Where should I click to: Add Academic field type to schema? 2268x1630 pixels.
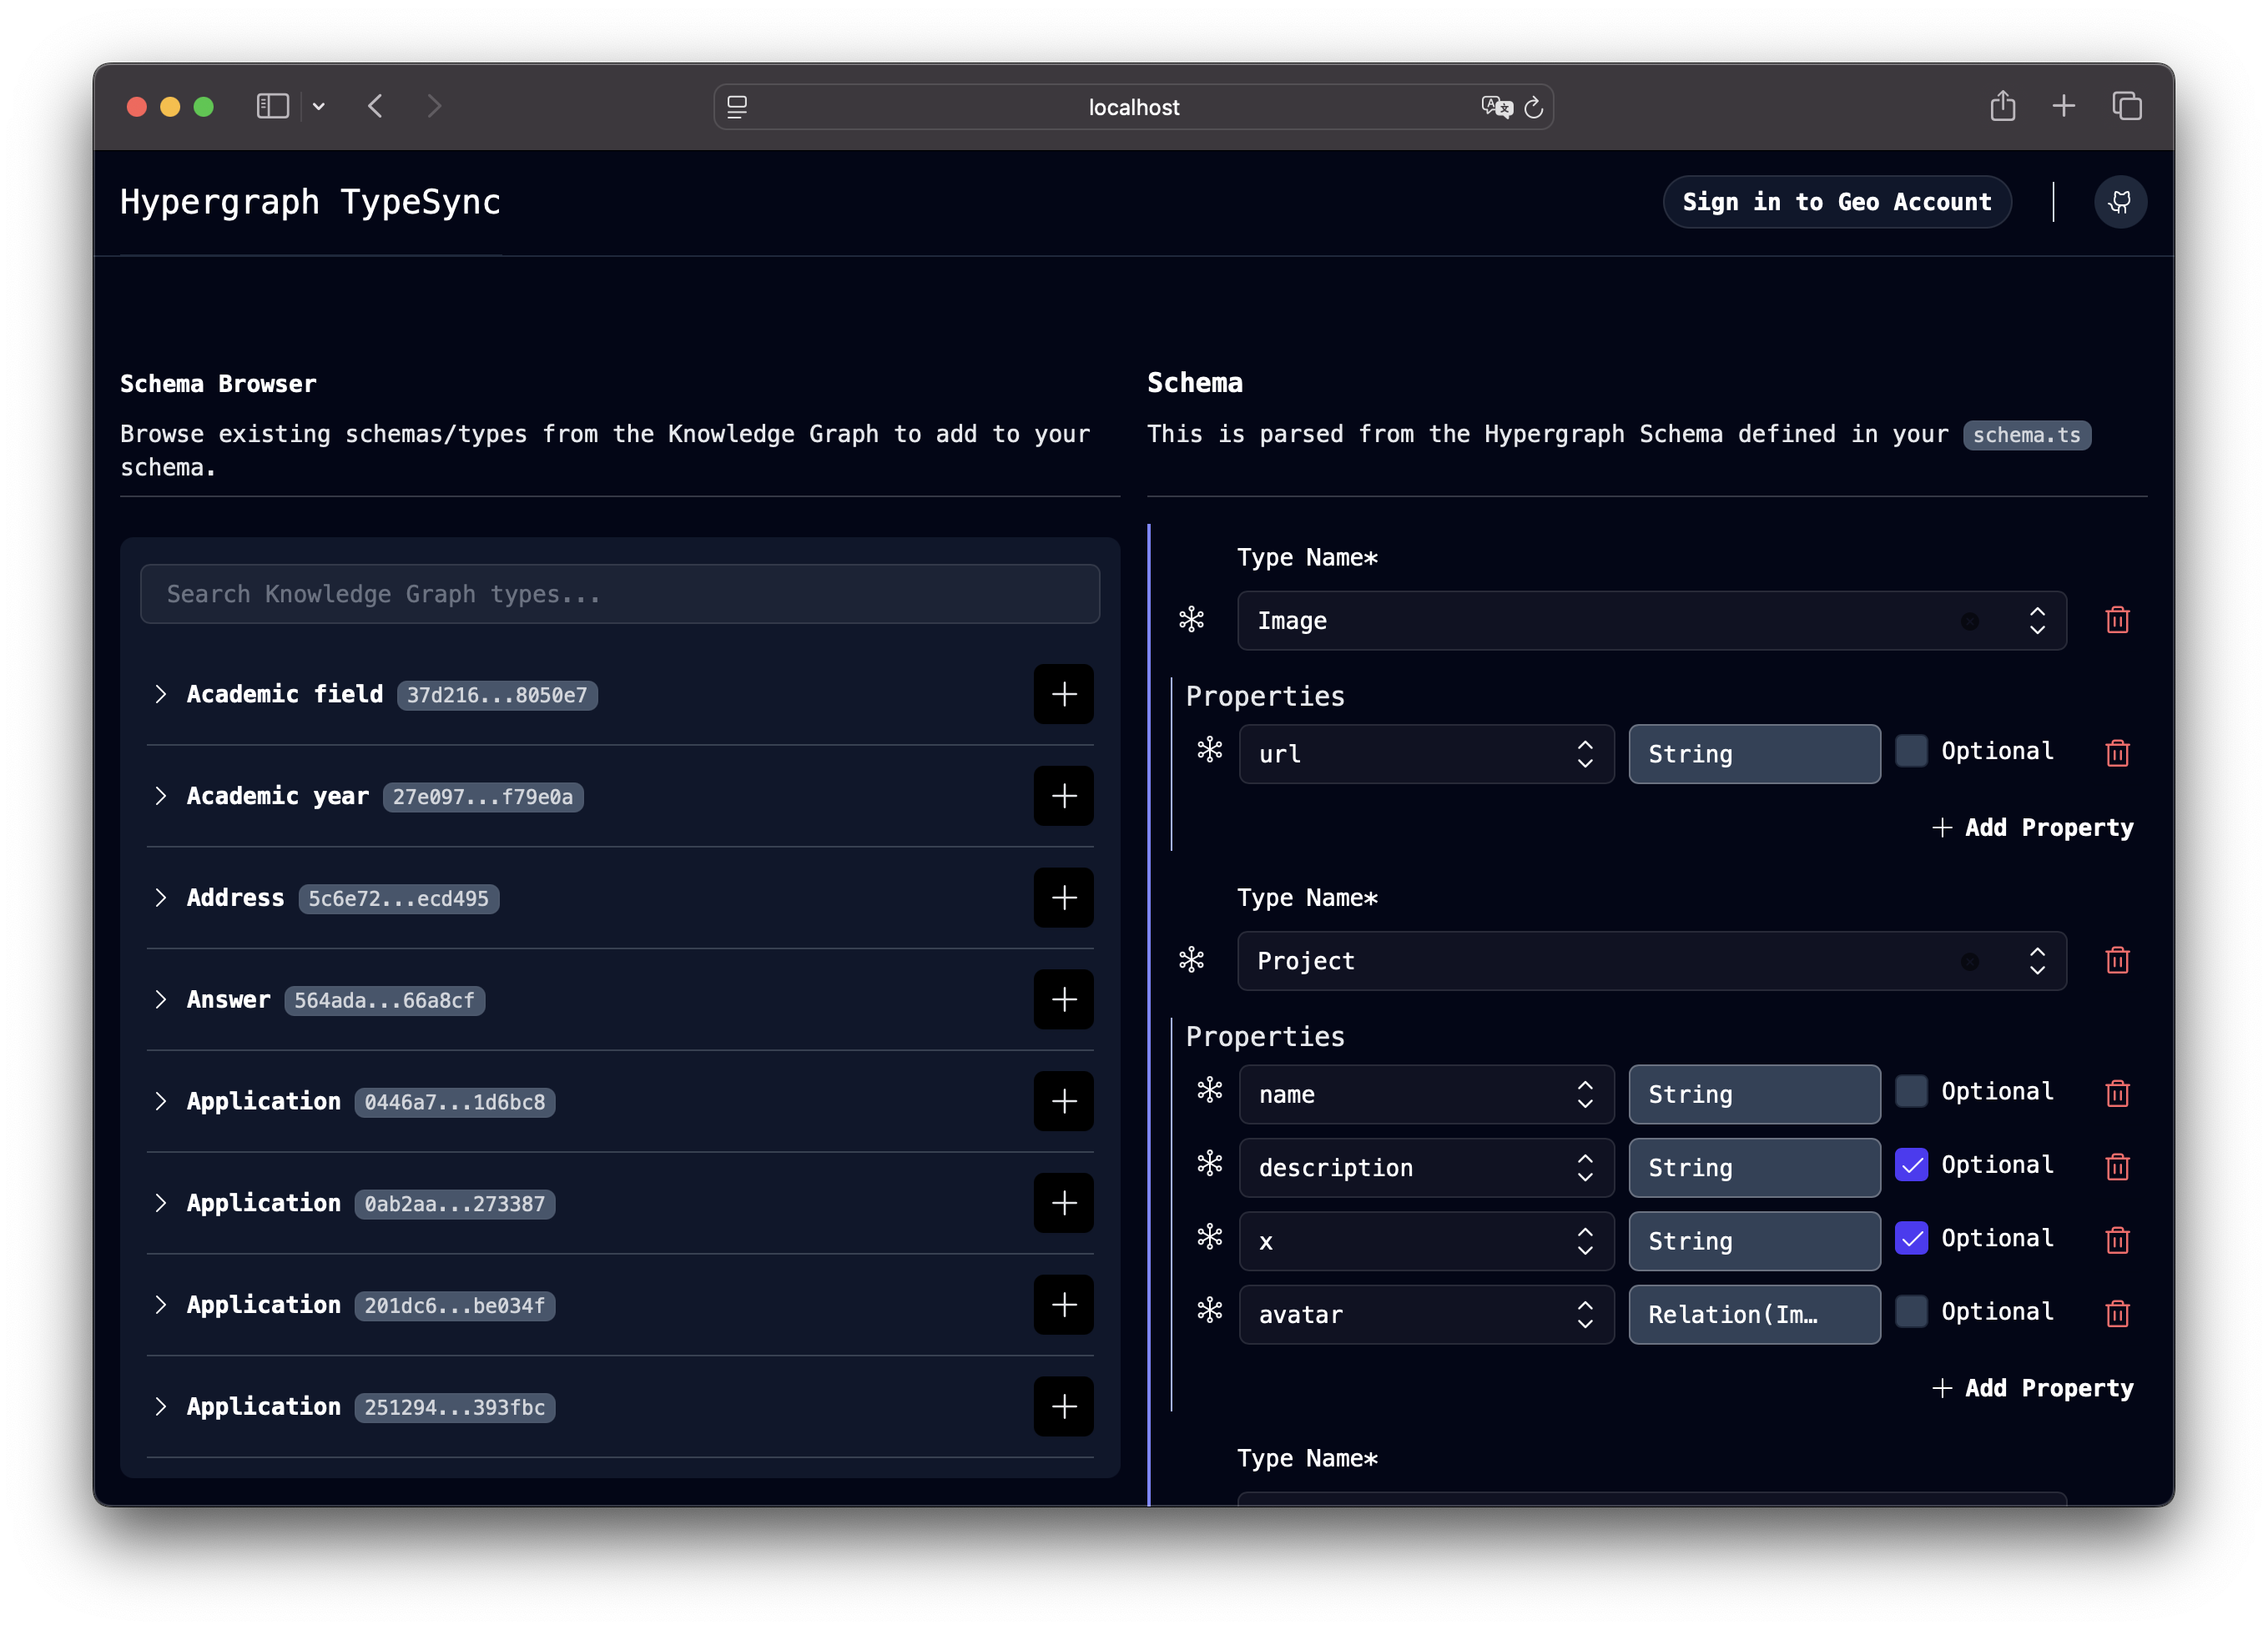click(1063, 694)
